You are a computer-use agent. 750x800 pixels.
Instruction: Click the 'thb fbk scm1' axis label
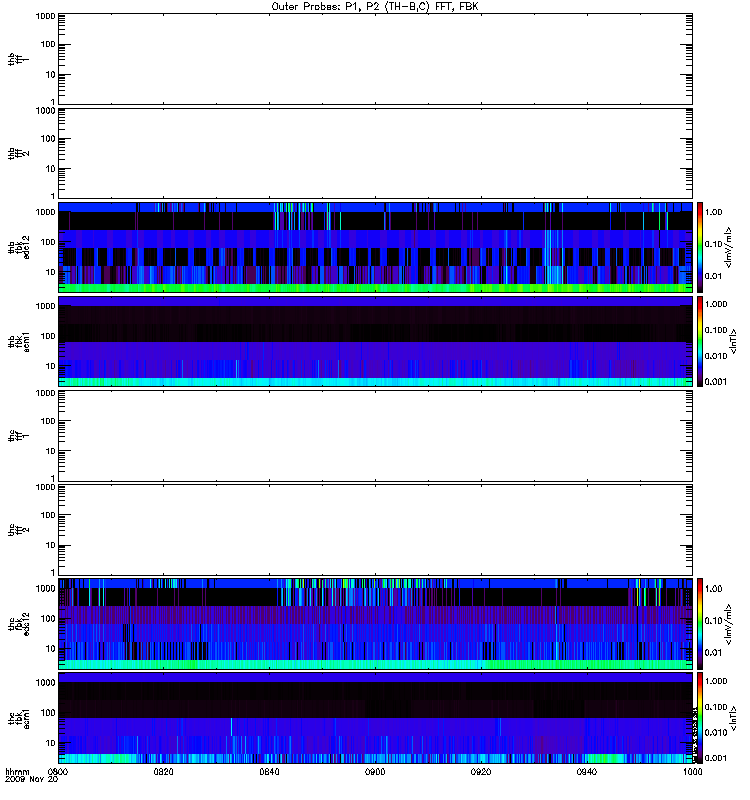click(x=18, y=341)
